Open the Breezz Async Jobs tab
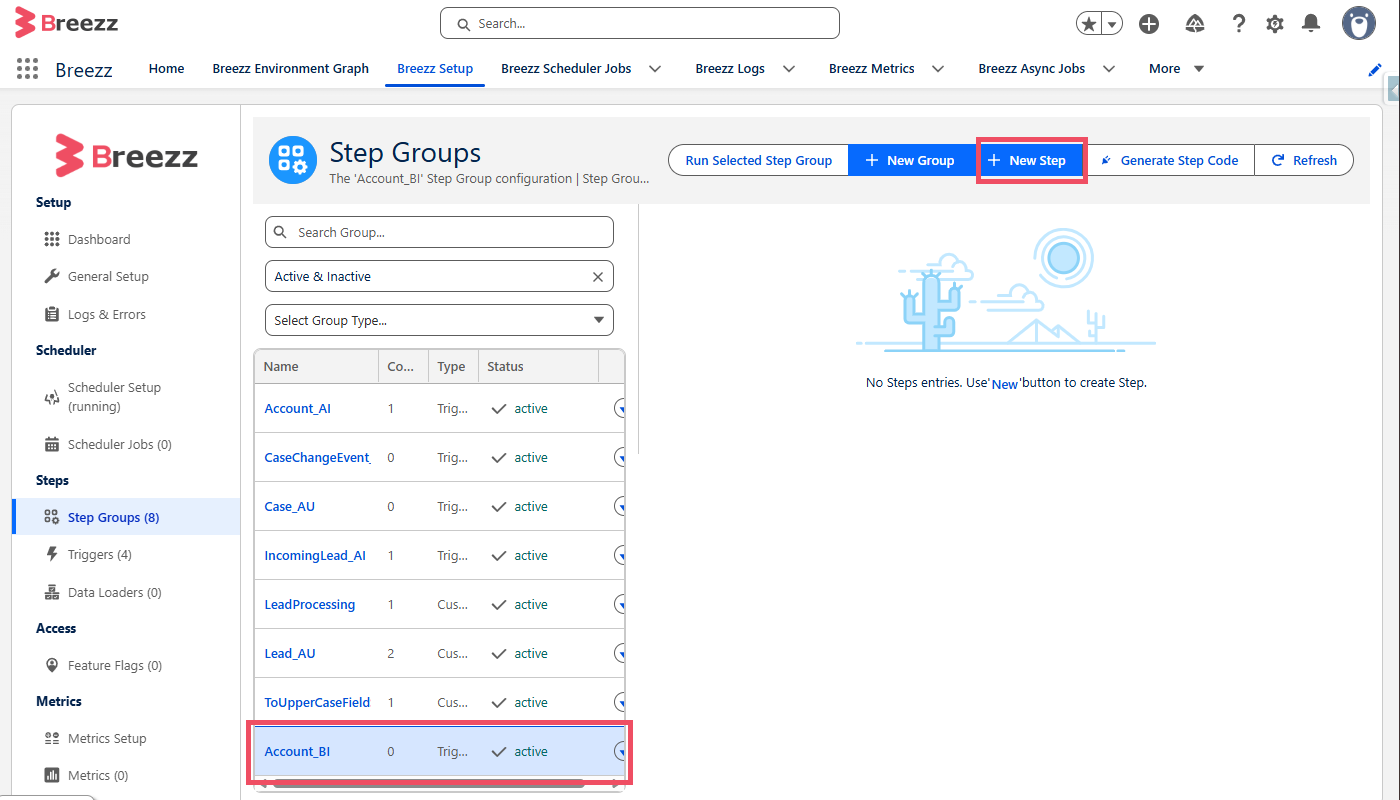The image size is (1400, 800). [1032, 69]
